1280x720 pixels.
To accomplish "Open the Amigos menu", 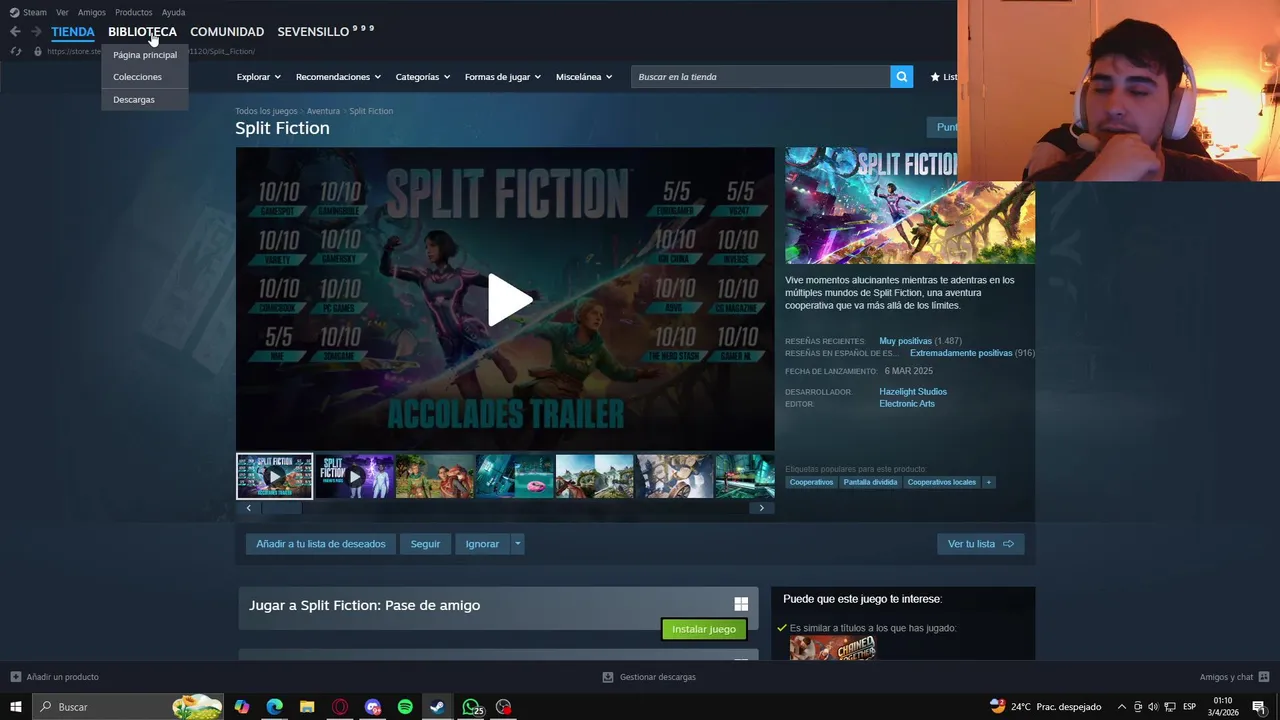I will (x=92, y=12).
